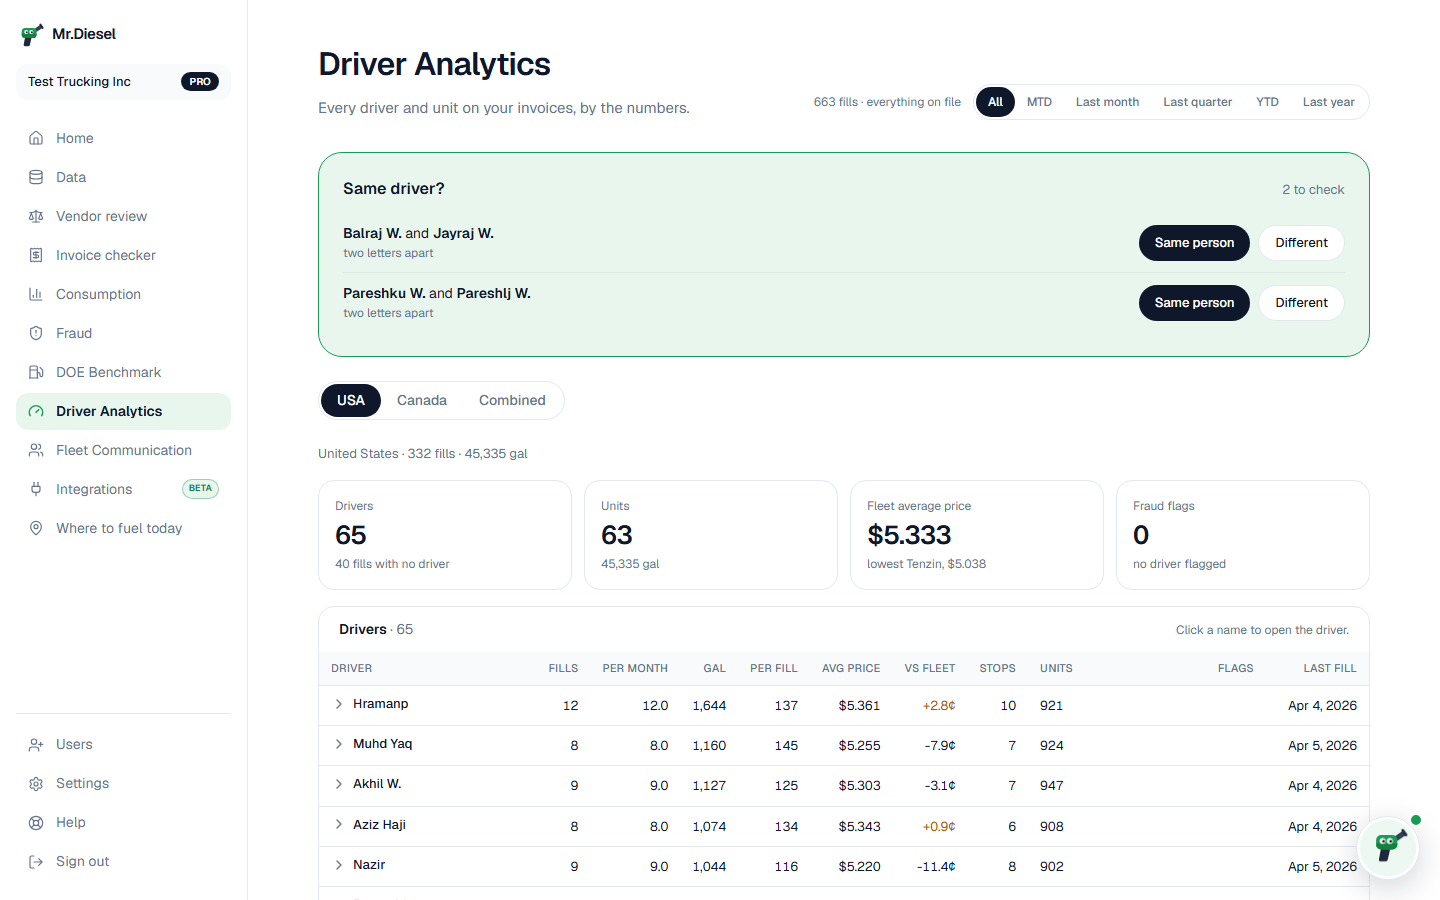The image size is (1440, 900).
Task: Confirm Pareshku W. and Pareshlj W. as Same person
Action: (1194, 303)
